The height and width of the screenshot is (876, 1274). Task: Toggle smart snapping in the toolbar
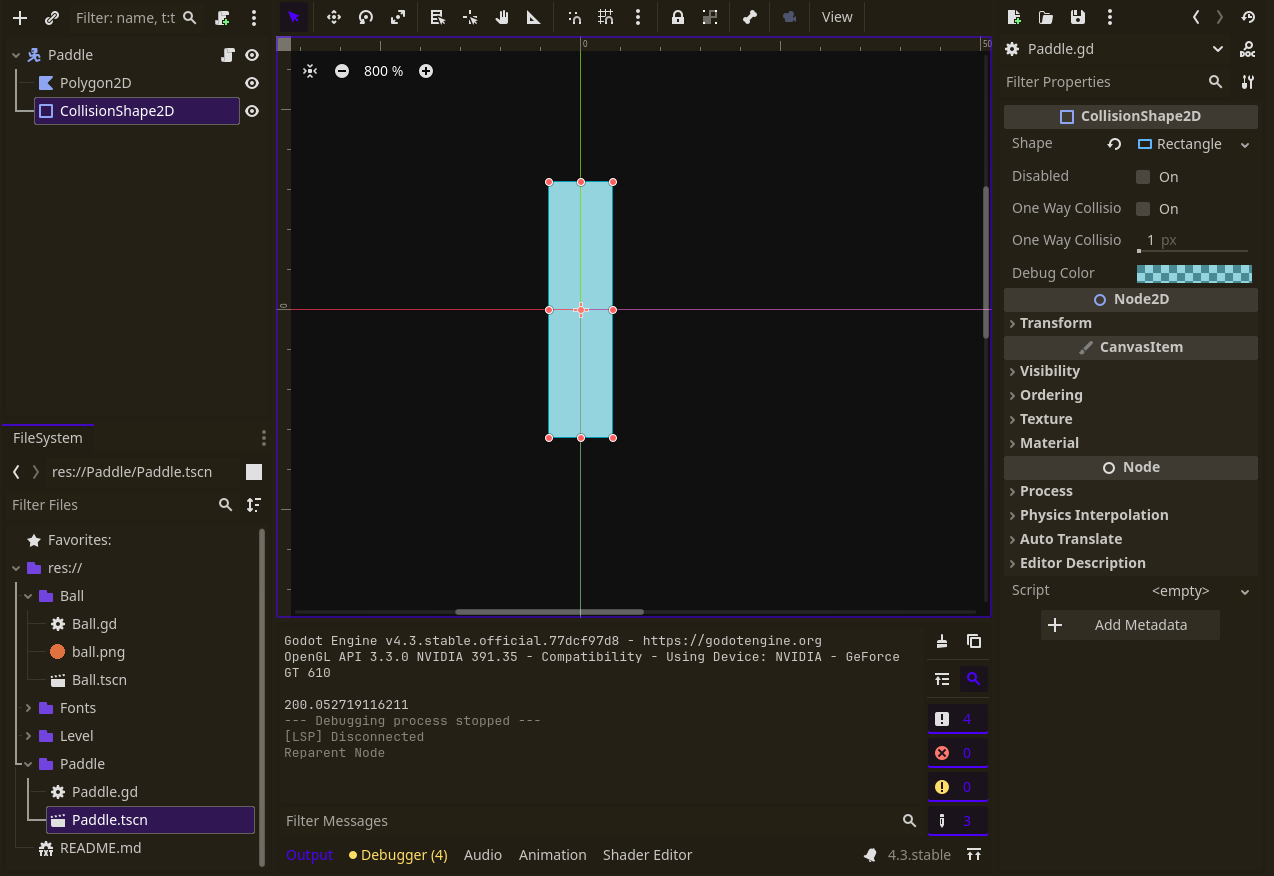pos(575,17)
